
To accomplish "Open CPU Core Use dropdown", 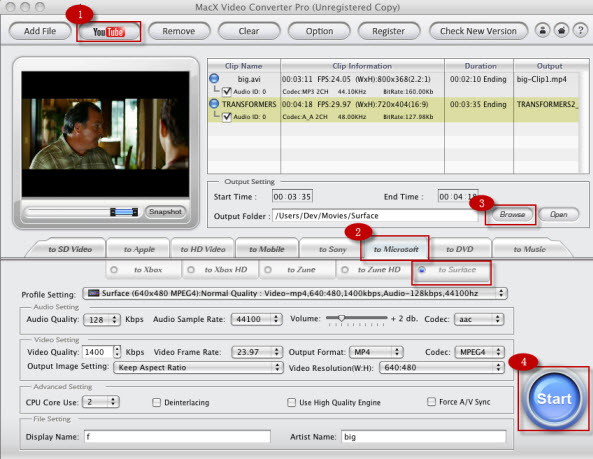I will [x=101, y=402].
